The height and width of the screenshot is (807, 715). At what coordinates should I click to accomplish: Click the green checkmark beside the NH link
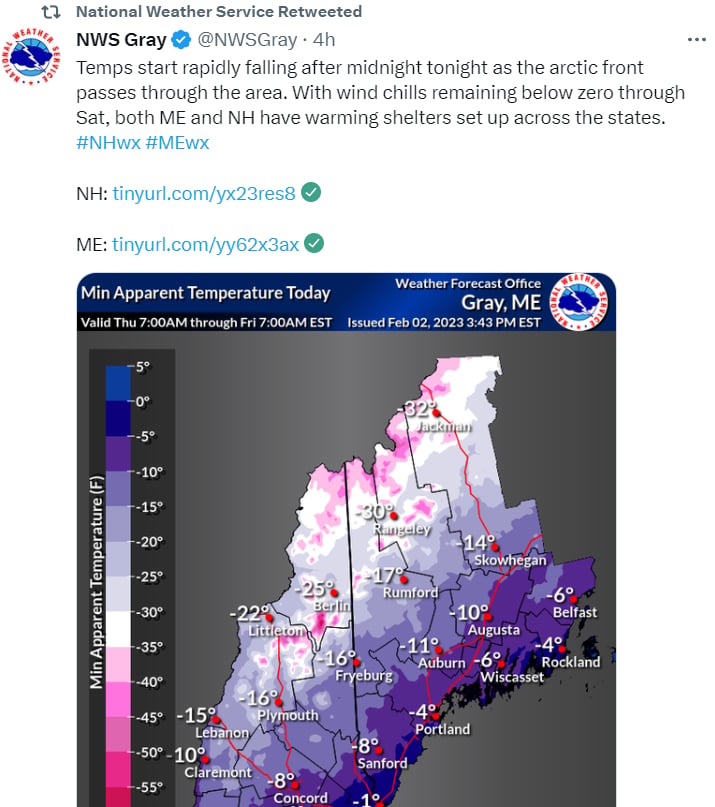[311, 192]
